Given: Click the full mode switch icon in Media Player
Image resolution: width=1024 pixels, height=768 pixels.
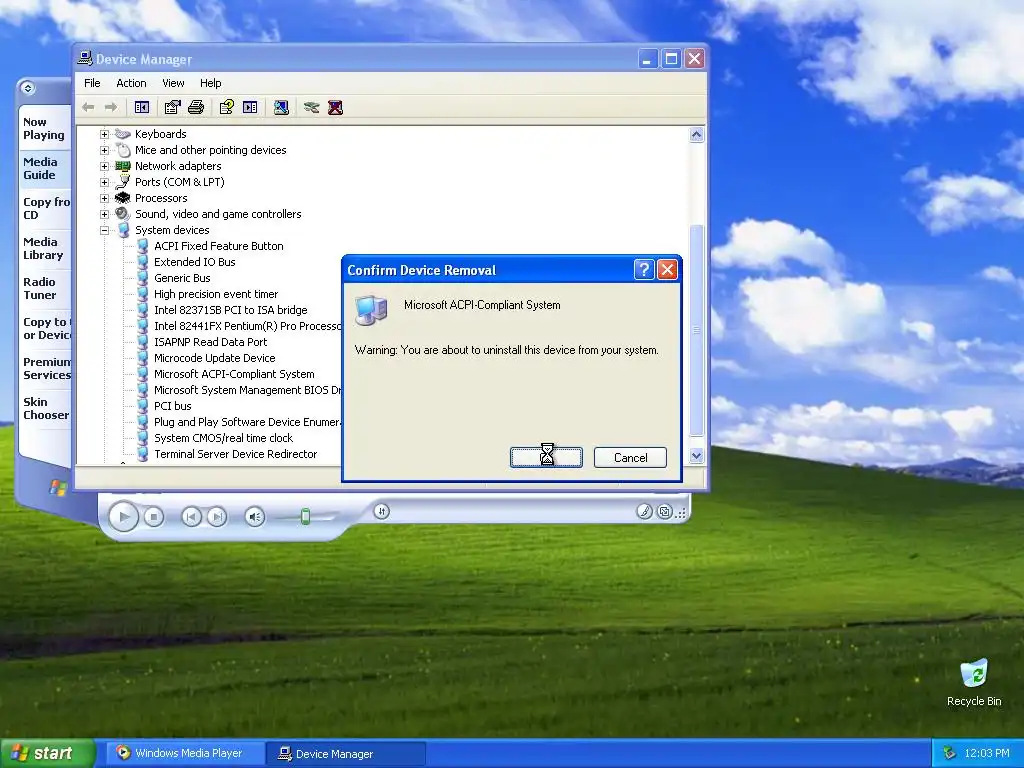Looking at the screenshot, I should coord(665,511).
